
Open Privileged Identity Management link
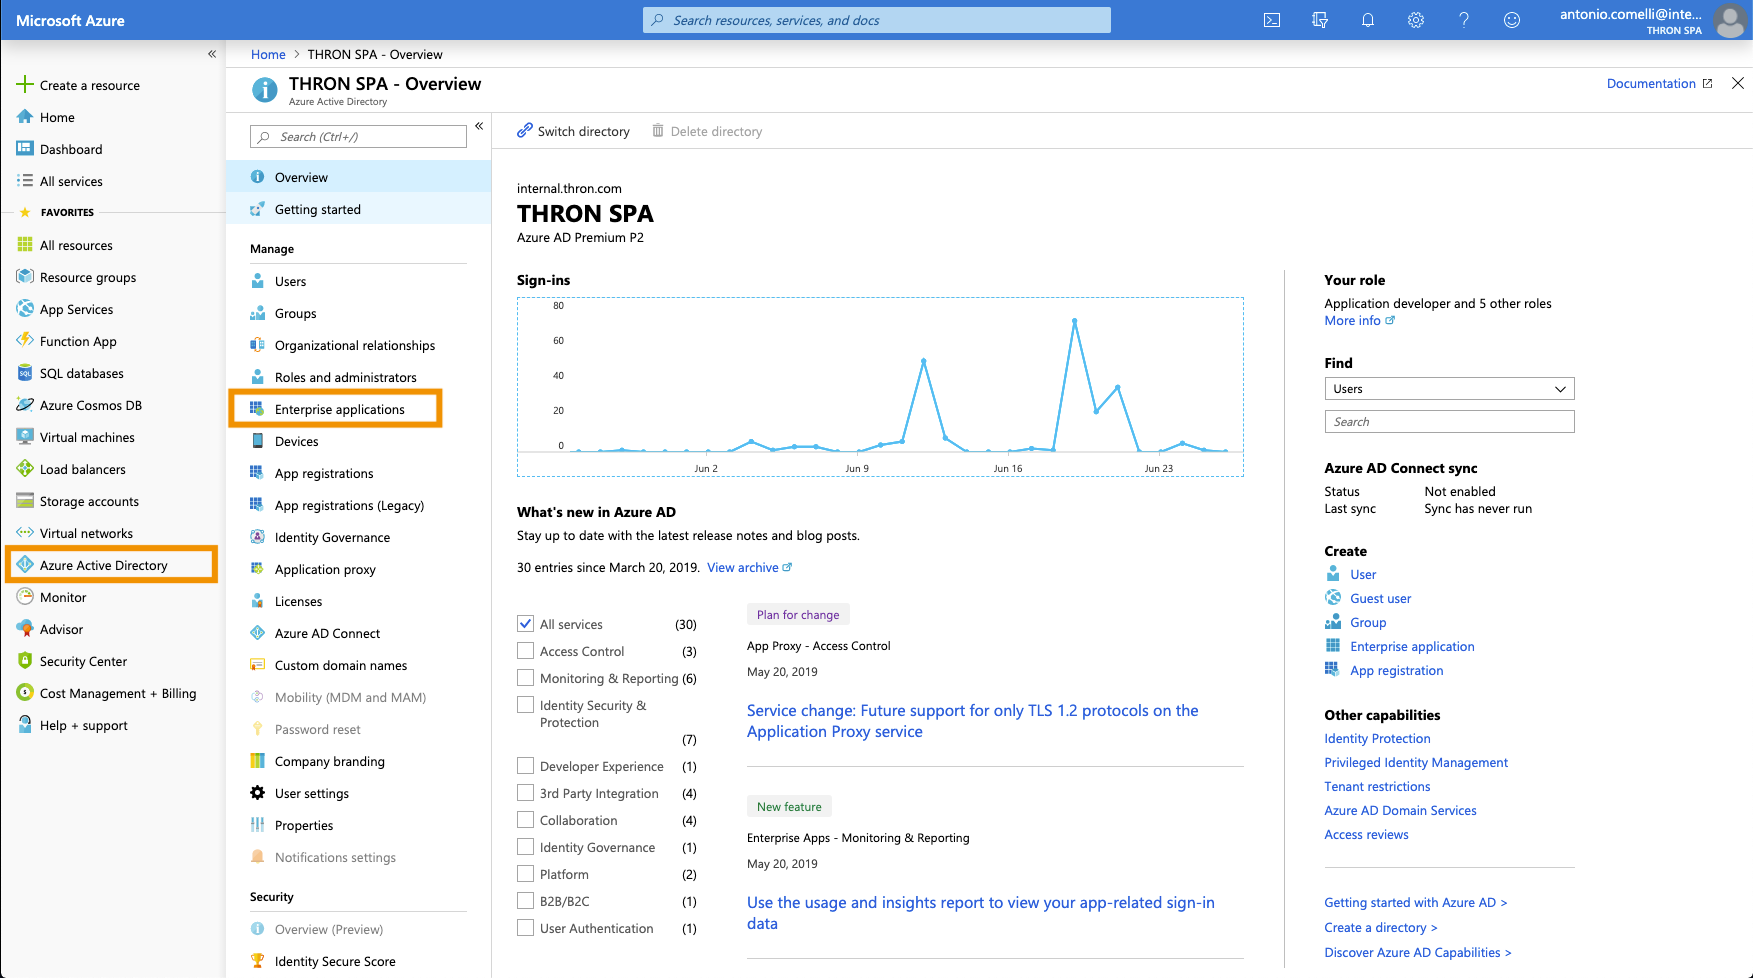pos(1416,762)
